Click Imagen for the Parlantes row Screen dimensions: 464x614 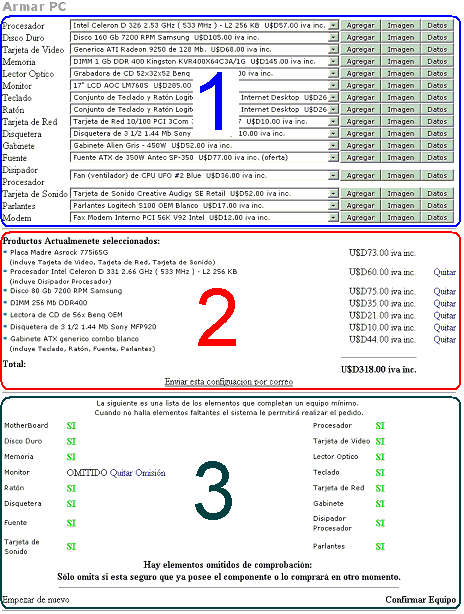pyautogui.click(x=401, y=206)
